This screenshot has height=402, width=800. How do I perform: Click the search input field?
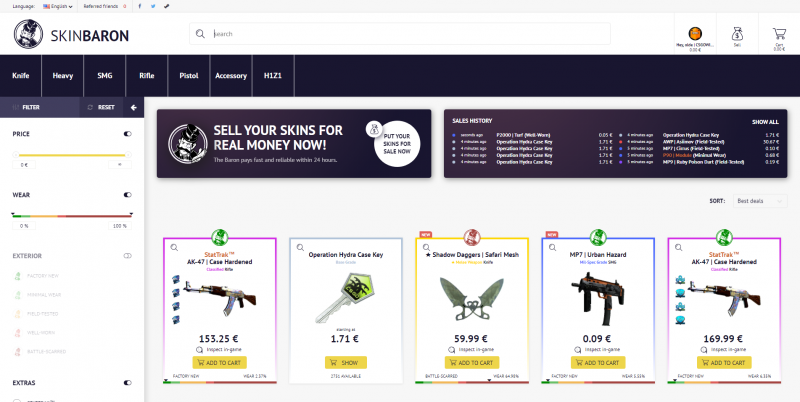tap(399, 34)
